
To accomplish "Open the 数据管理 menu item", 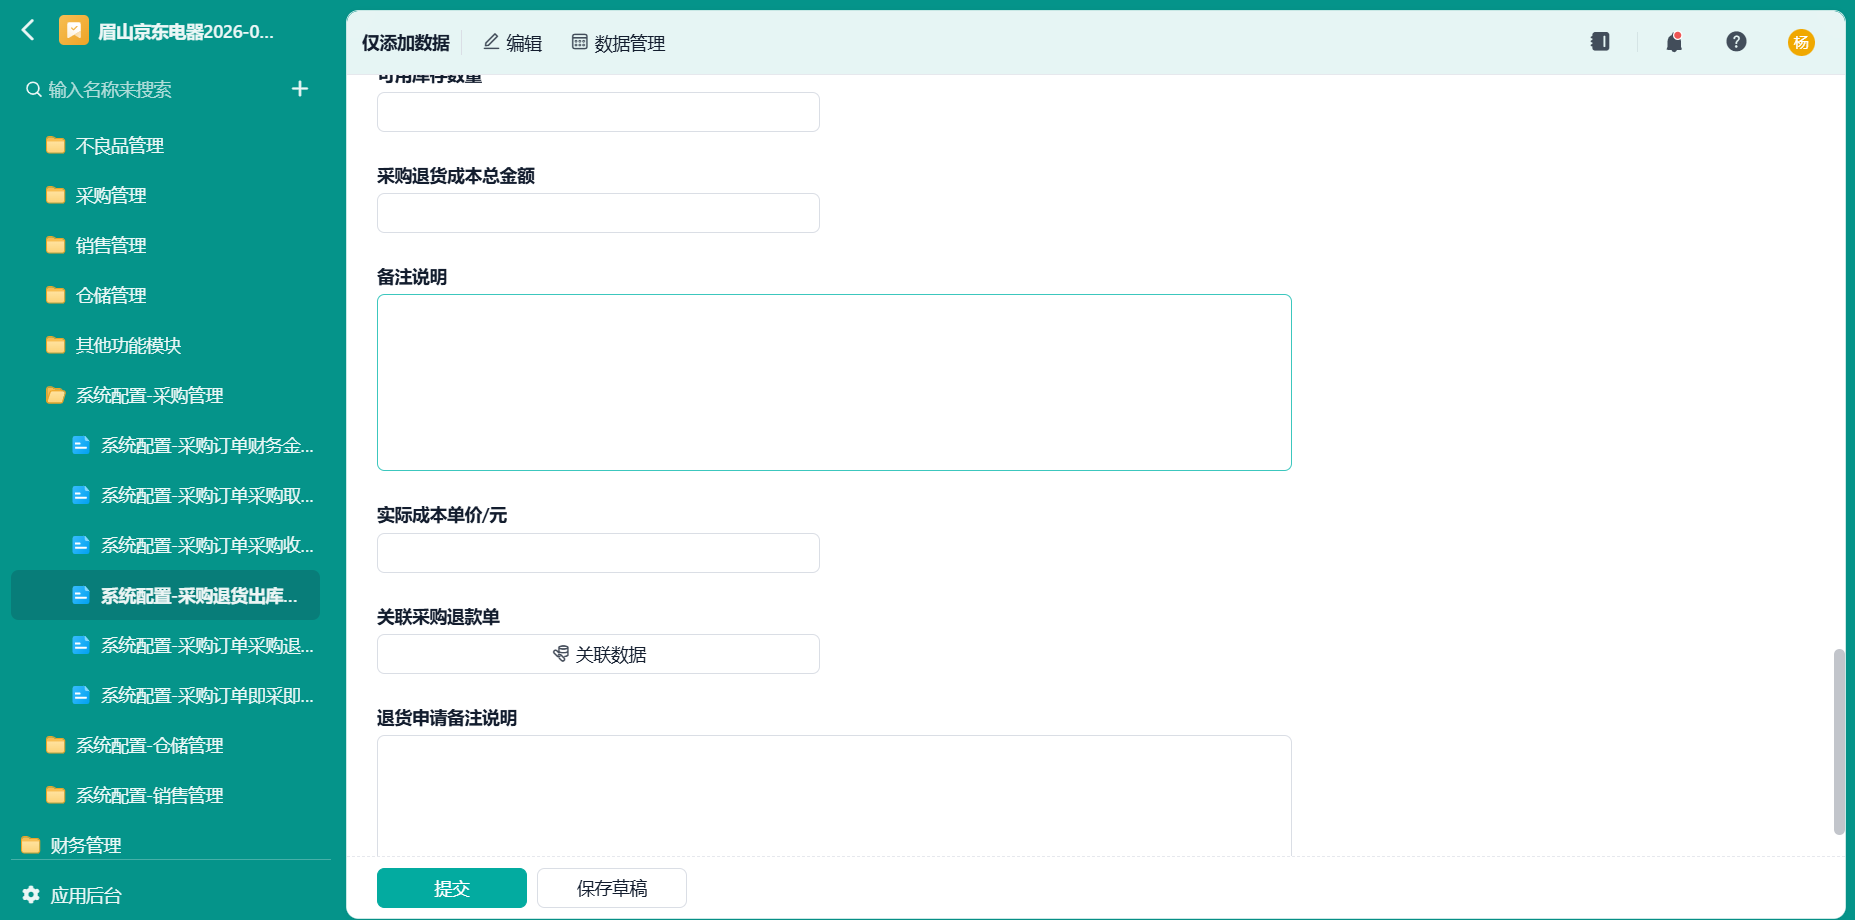I will coord(618,43).
